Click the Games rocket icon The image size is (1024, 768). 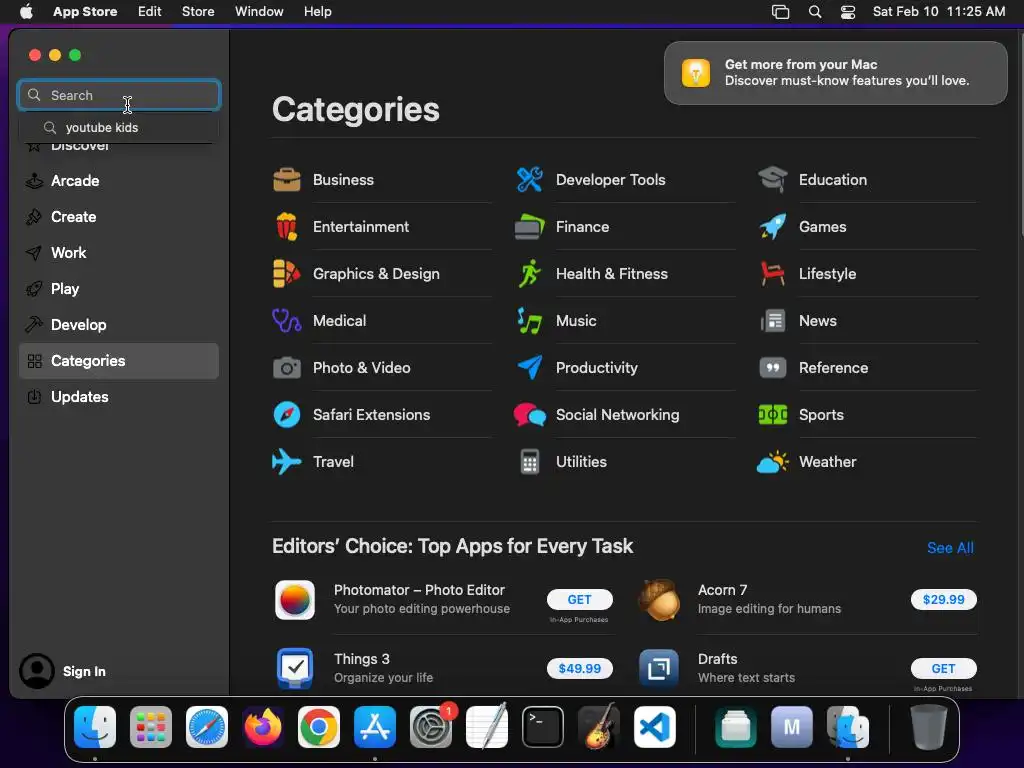click(x=773, y=227)
